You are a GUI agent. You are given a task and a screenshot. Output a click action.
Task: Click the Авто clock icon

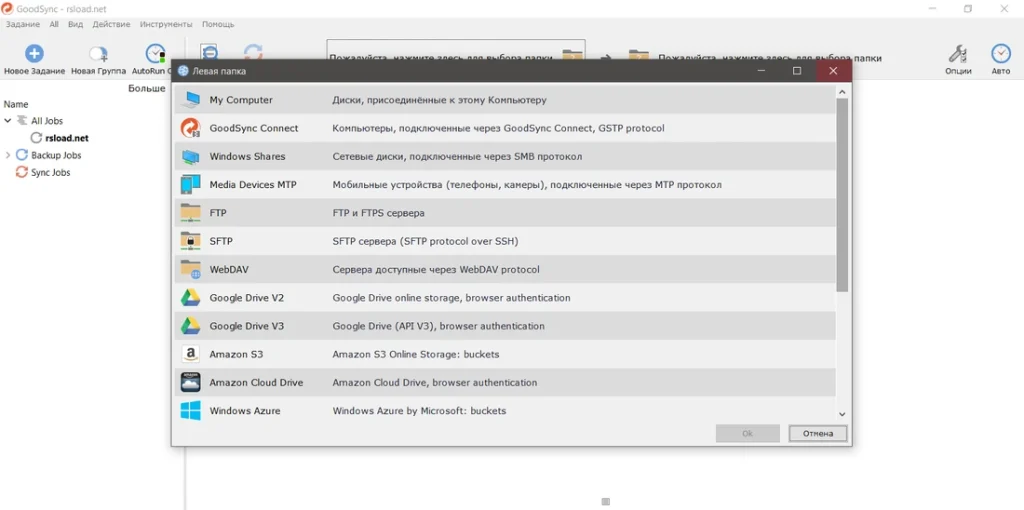(1000, 54)
